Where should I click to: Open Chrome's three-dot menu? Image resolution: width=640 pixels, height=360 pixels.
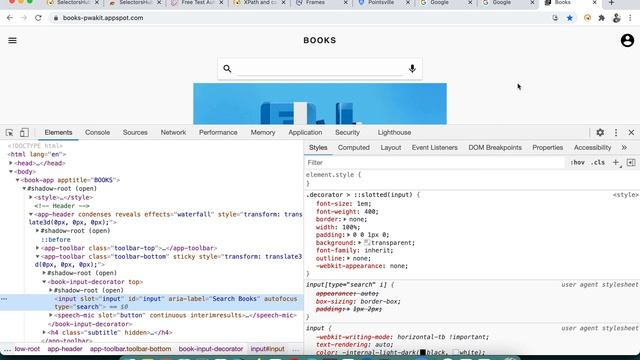point(631,18)
